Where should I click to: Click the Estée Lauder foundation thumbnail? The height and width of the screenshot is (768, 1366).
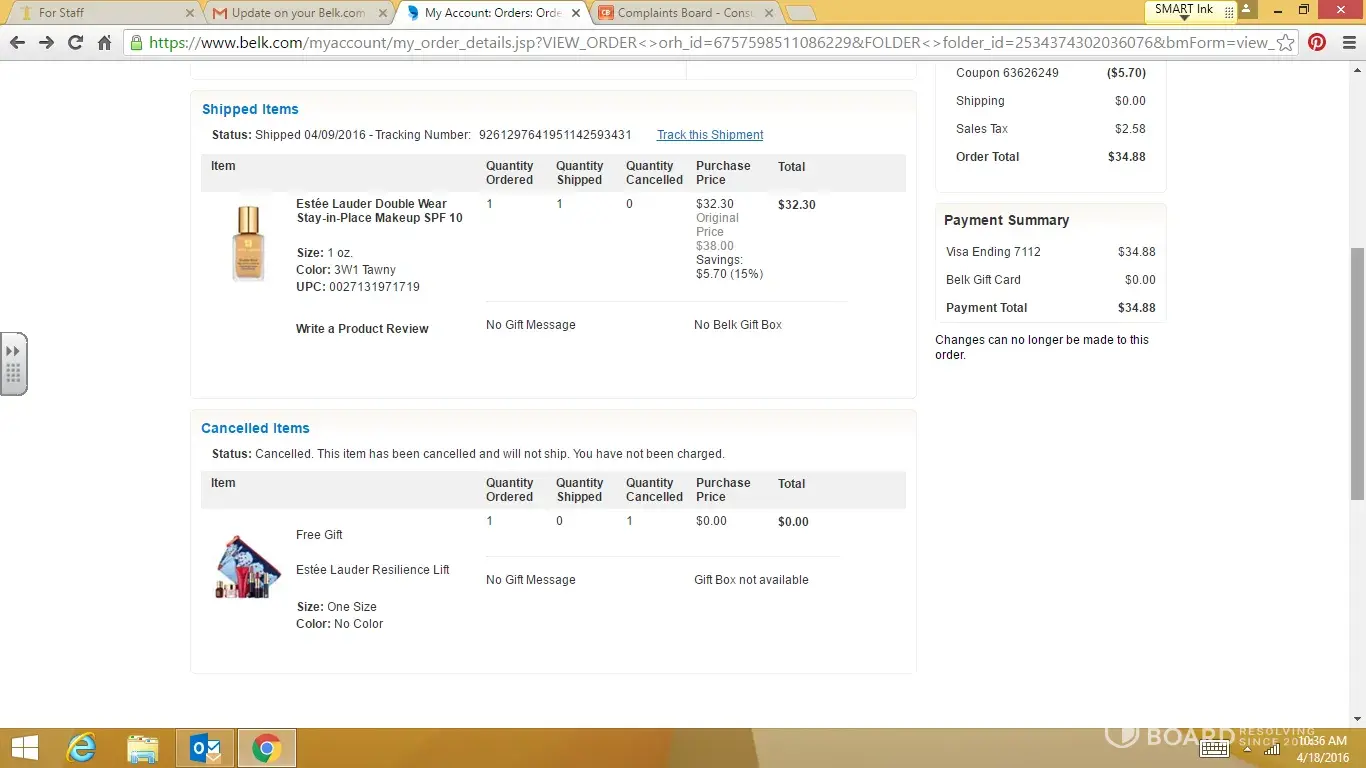click(x=248, y=243)
